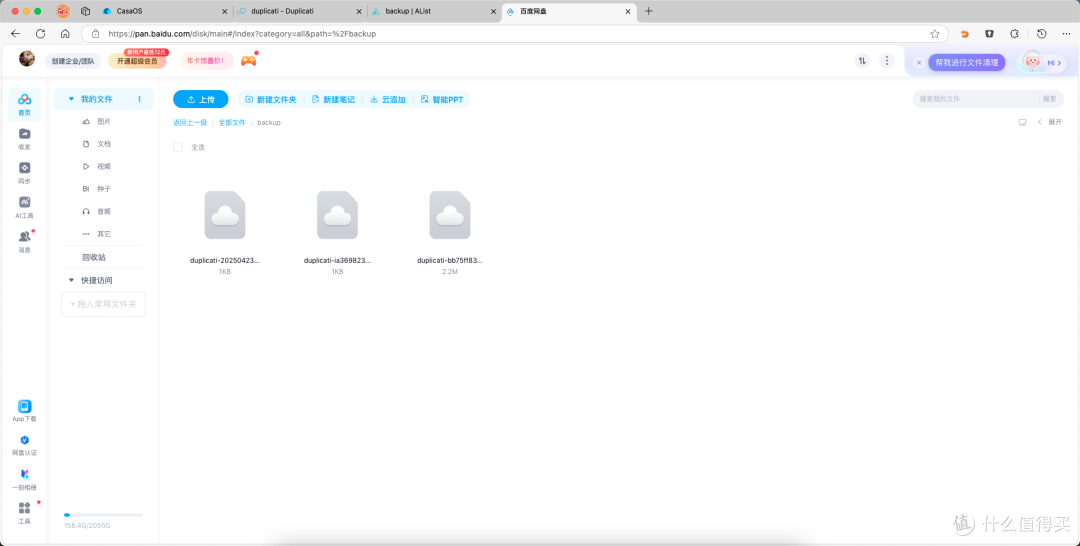1080x546 pixels.
Task: Open the header vertical dots menu
Action: tap(887, 61)
